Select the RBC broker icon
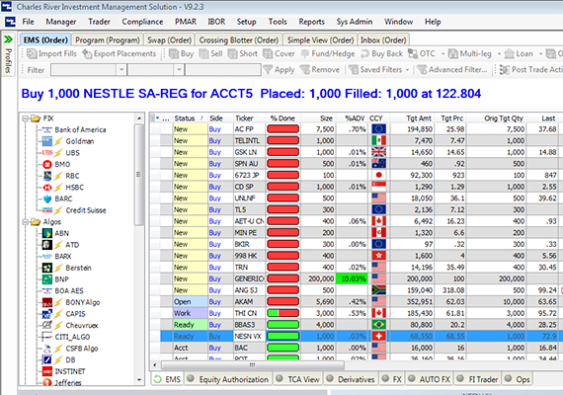Image resolution: width=563 pixels, height=395 pixels. click(x=47, y=176)
